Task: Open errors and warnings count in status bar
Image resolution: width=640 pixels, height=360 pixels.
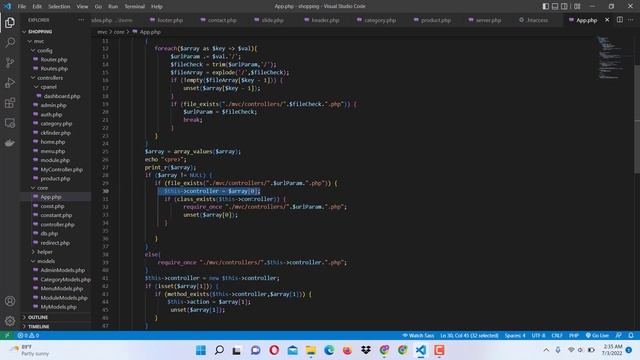Action: point(28,335)
